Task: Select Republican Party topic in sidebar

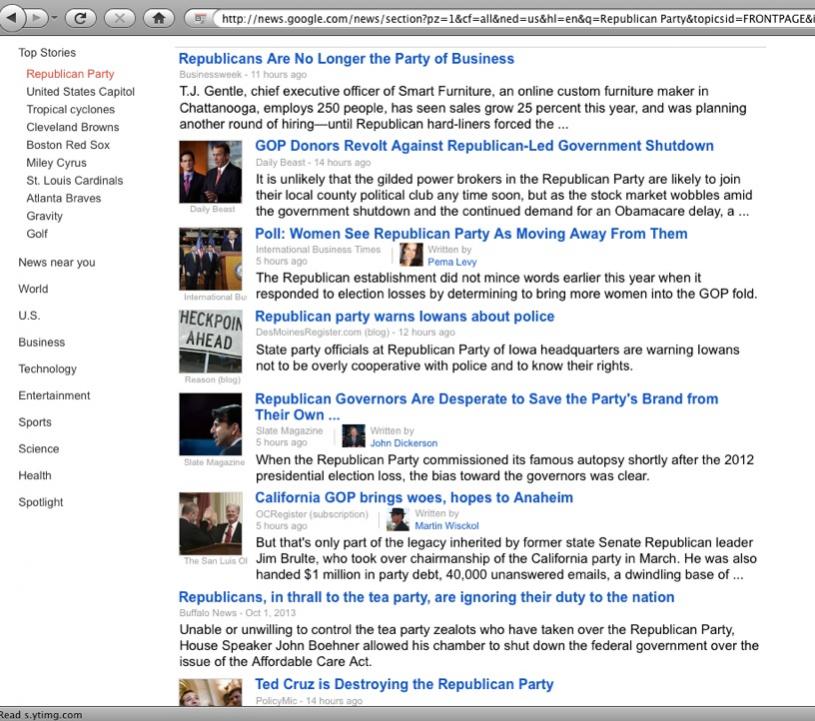Action: 70,74
